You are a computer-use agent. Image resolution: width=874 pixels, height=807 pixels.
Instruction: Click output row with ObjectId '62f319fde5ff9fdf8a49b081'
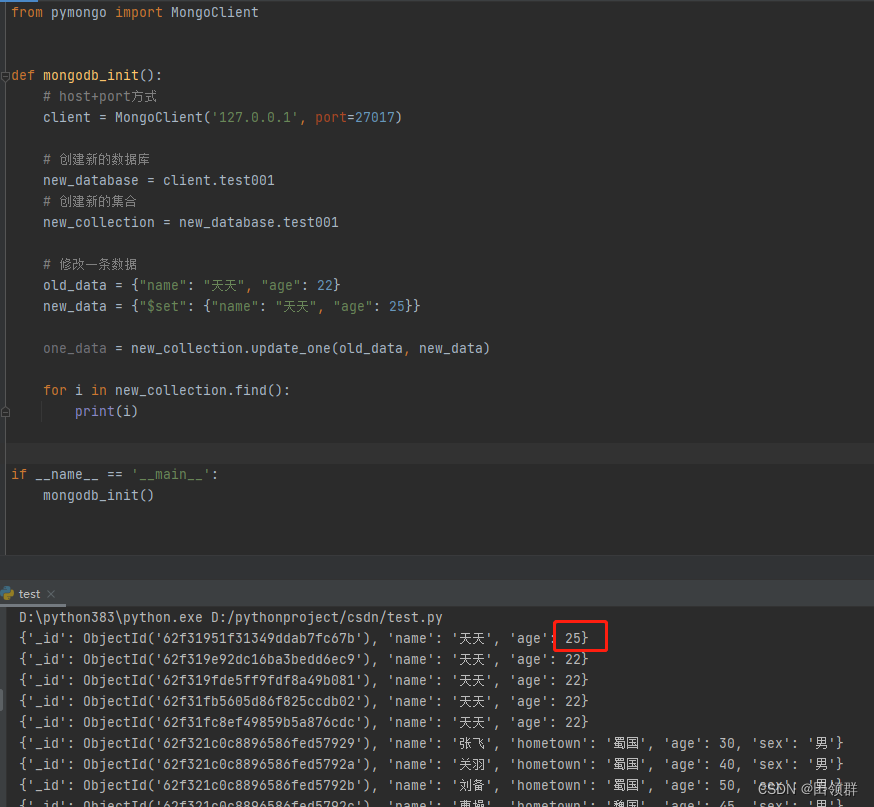[x=304, y=680]
